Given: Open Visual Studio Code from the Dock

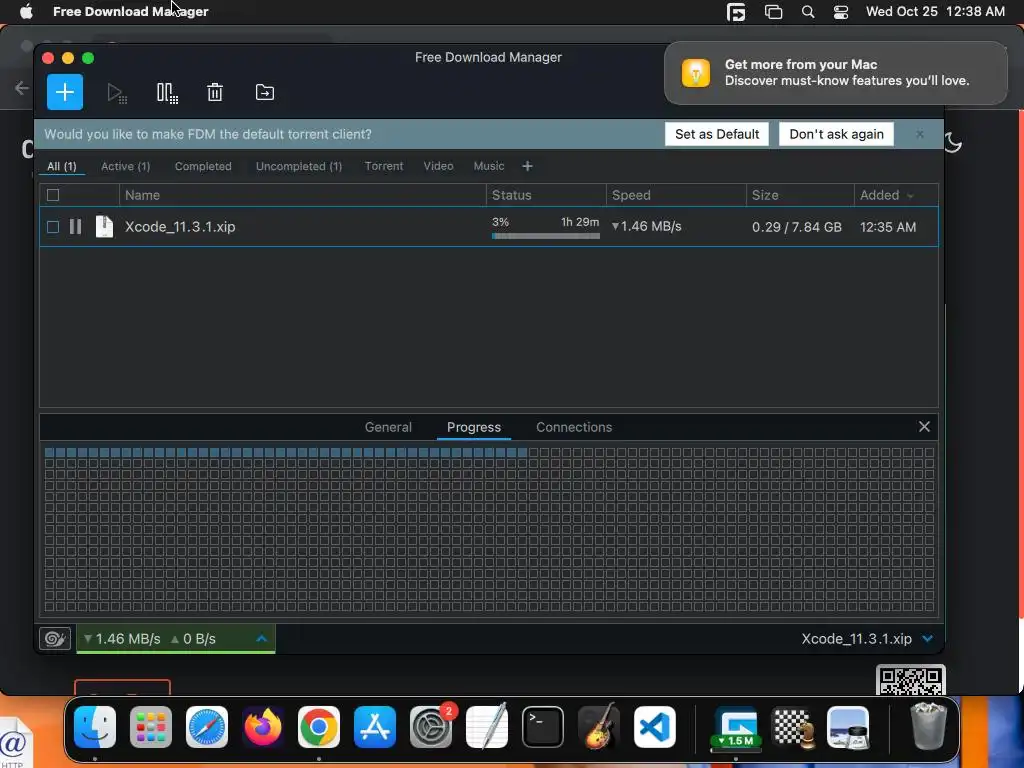Looking at the screenshot, I should point(655,727).
